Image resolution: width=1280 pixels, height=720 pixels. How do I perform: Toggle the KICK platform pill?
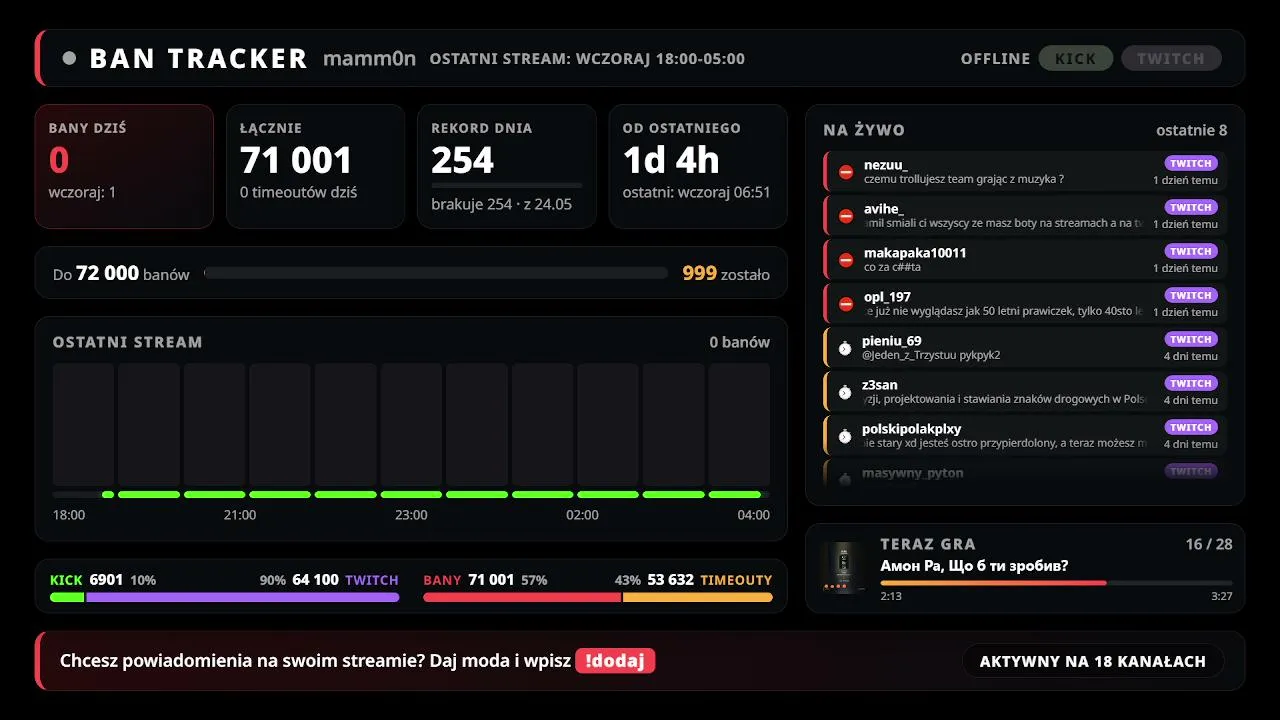1076,58
